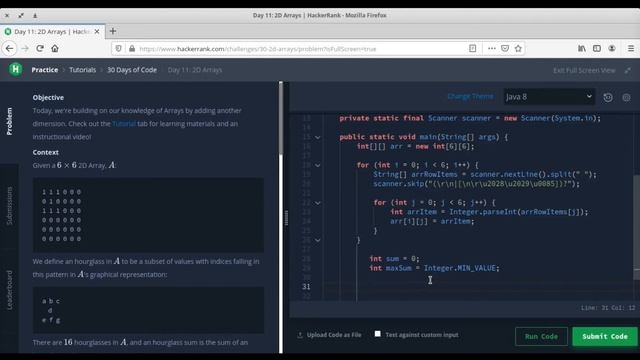Show sidebars icon in toolbar
Image resolution: width=640 pixels, height=360 pixels.
[x=597, y=49]
